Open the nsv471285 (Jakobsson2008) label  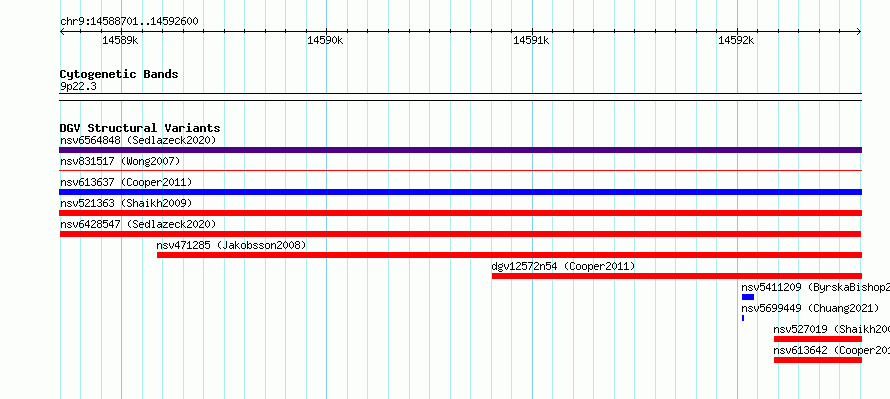coord(231,245)
